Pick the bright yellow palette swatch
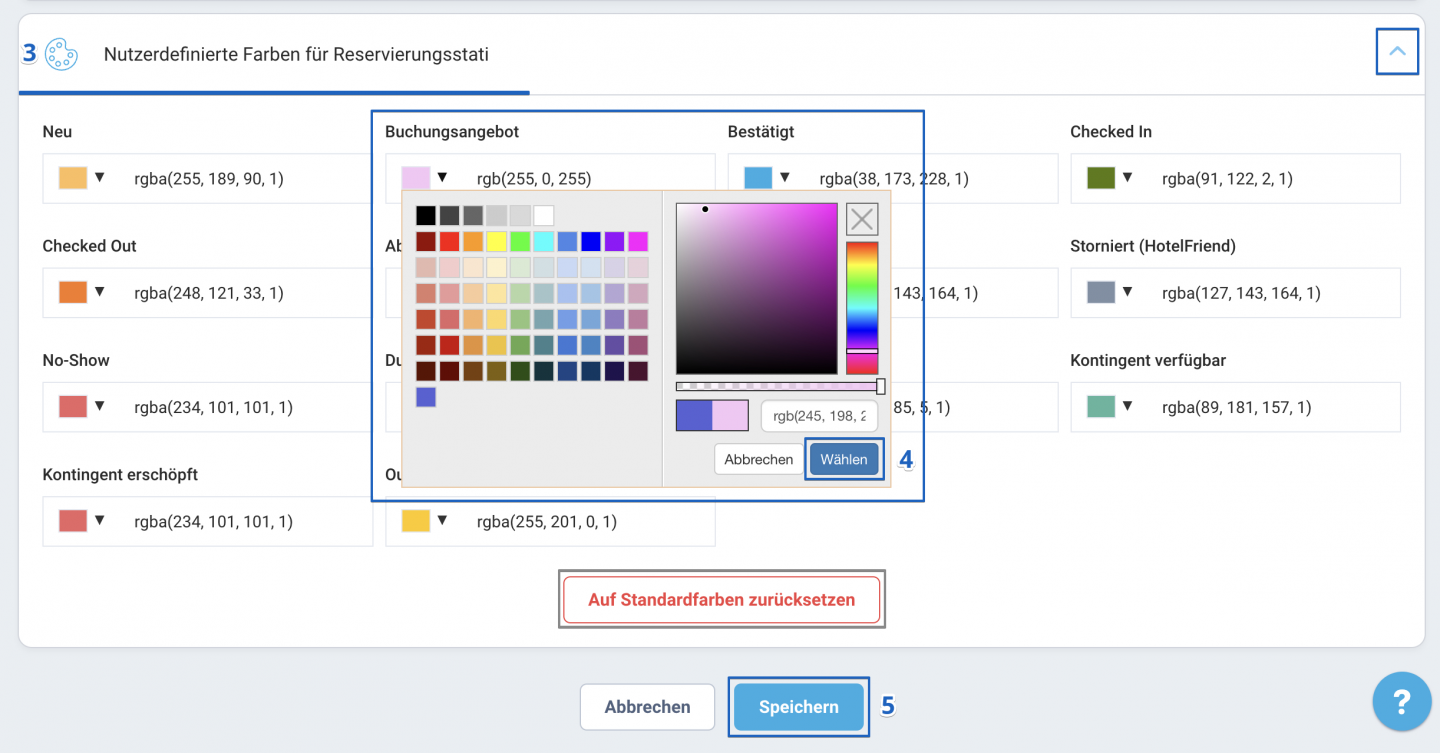The height and width of the screenshot is (753, 1440). [496, 242]
